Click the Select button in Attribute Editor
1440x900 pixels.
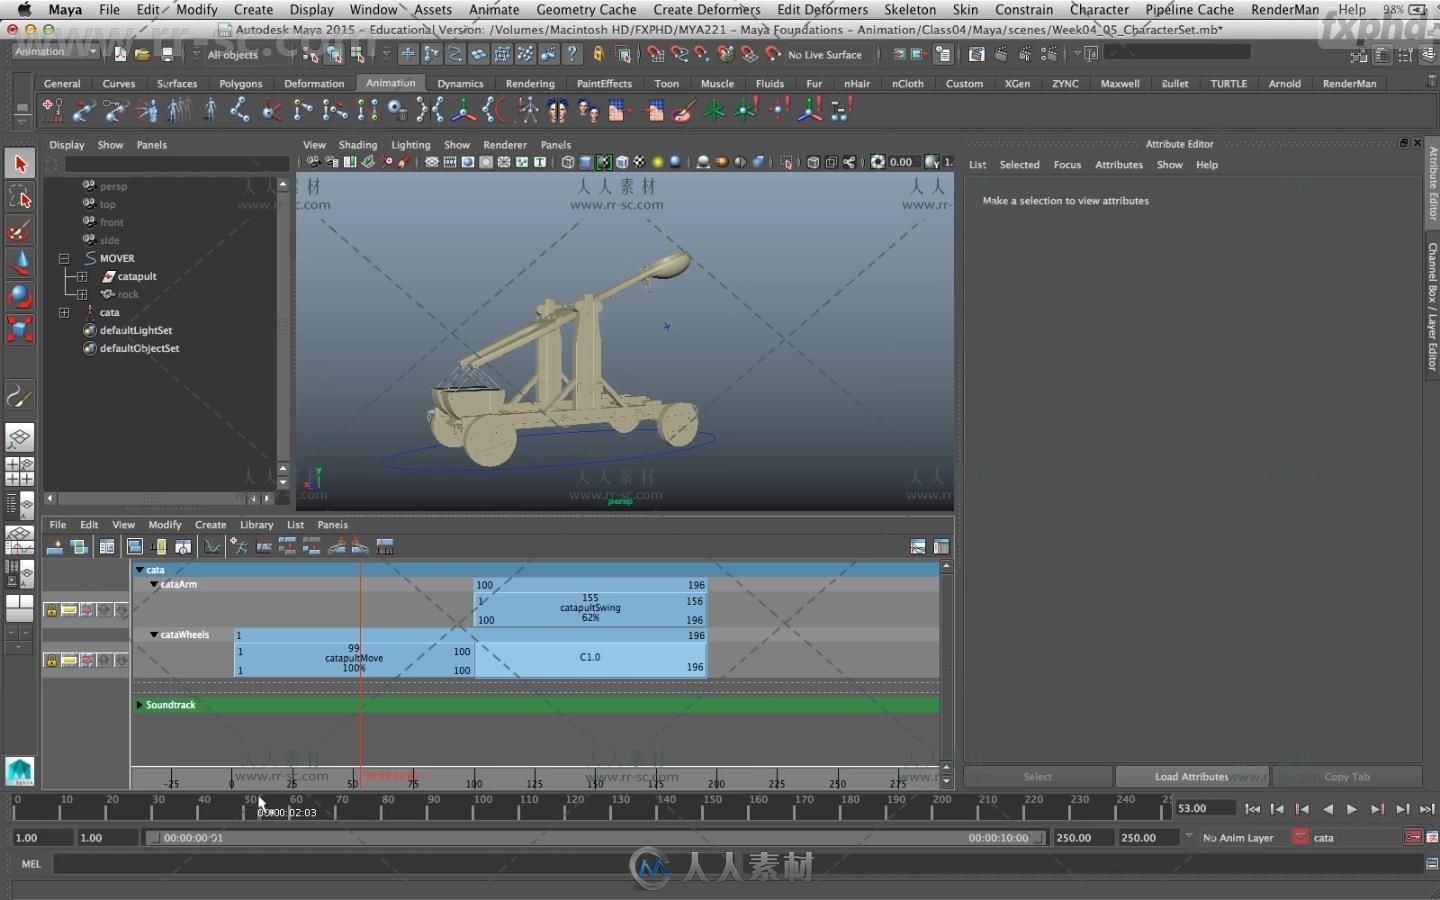(1038, 777)
